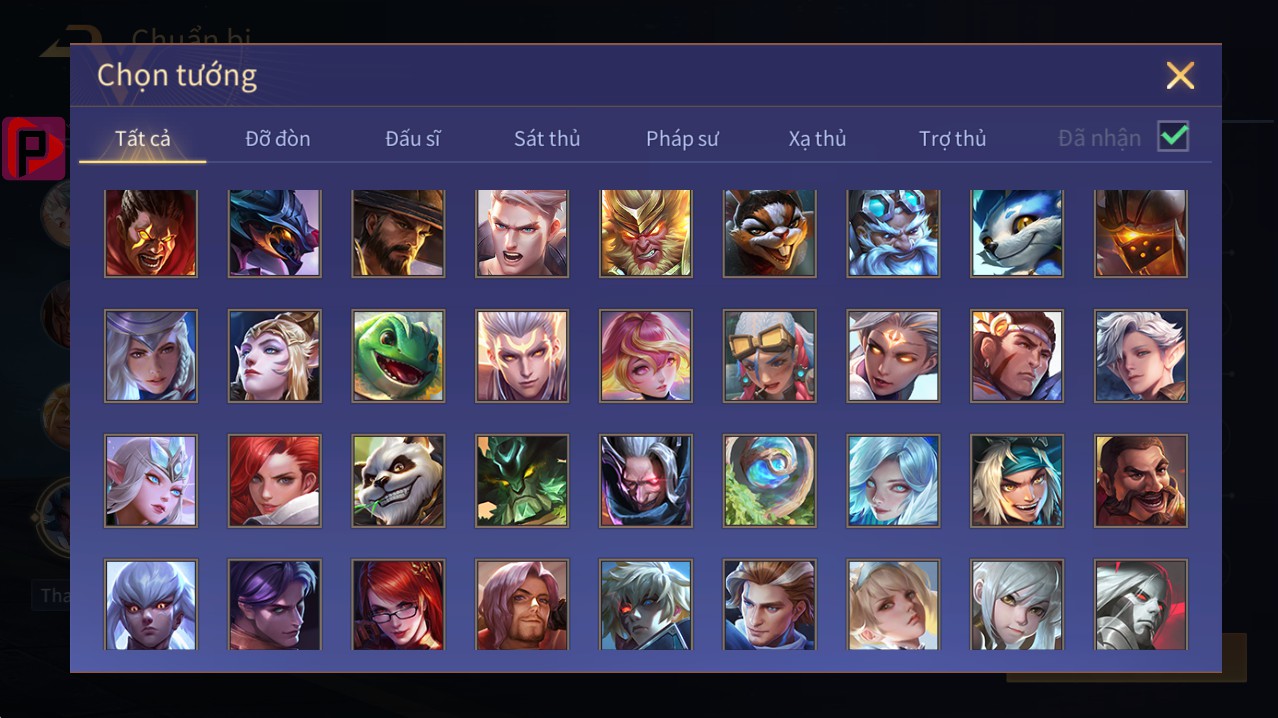Select the mustached brown-haired man hero
1278x718 pixels.
pyautogui.click(x=1142, y=481)
